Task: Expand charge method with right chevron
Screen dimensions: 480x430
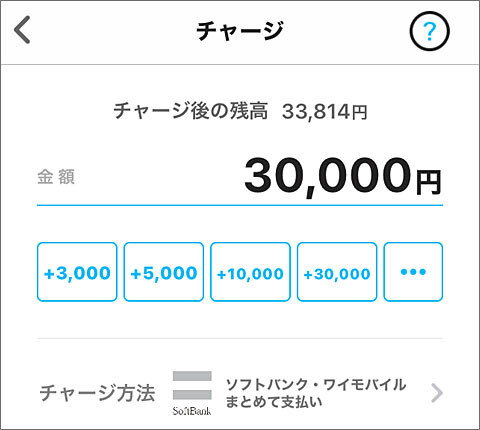Action: (x=437, y=393)
